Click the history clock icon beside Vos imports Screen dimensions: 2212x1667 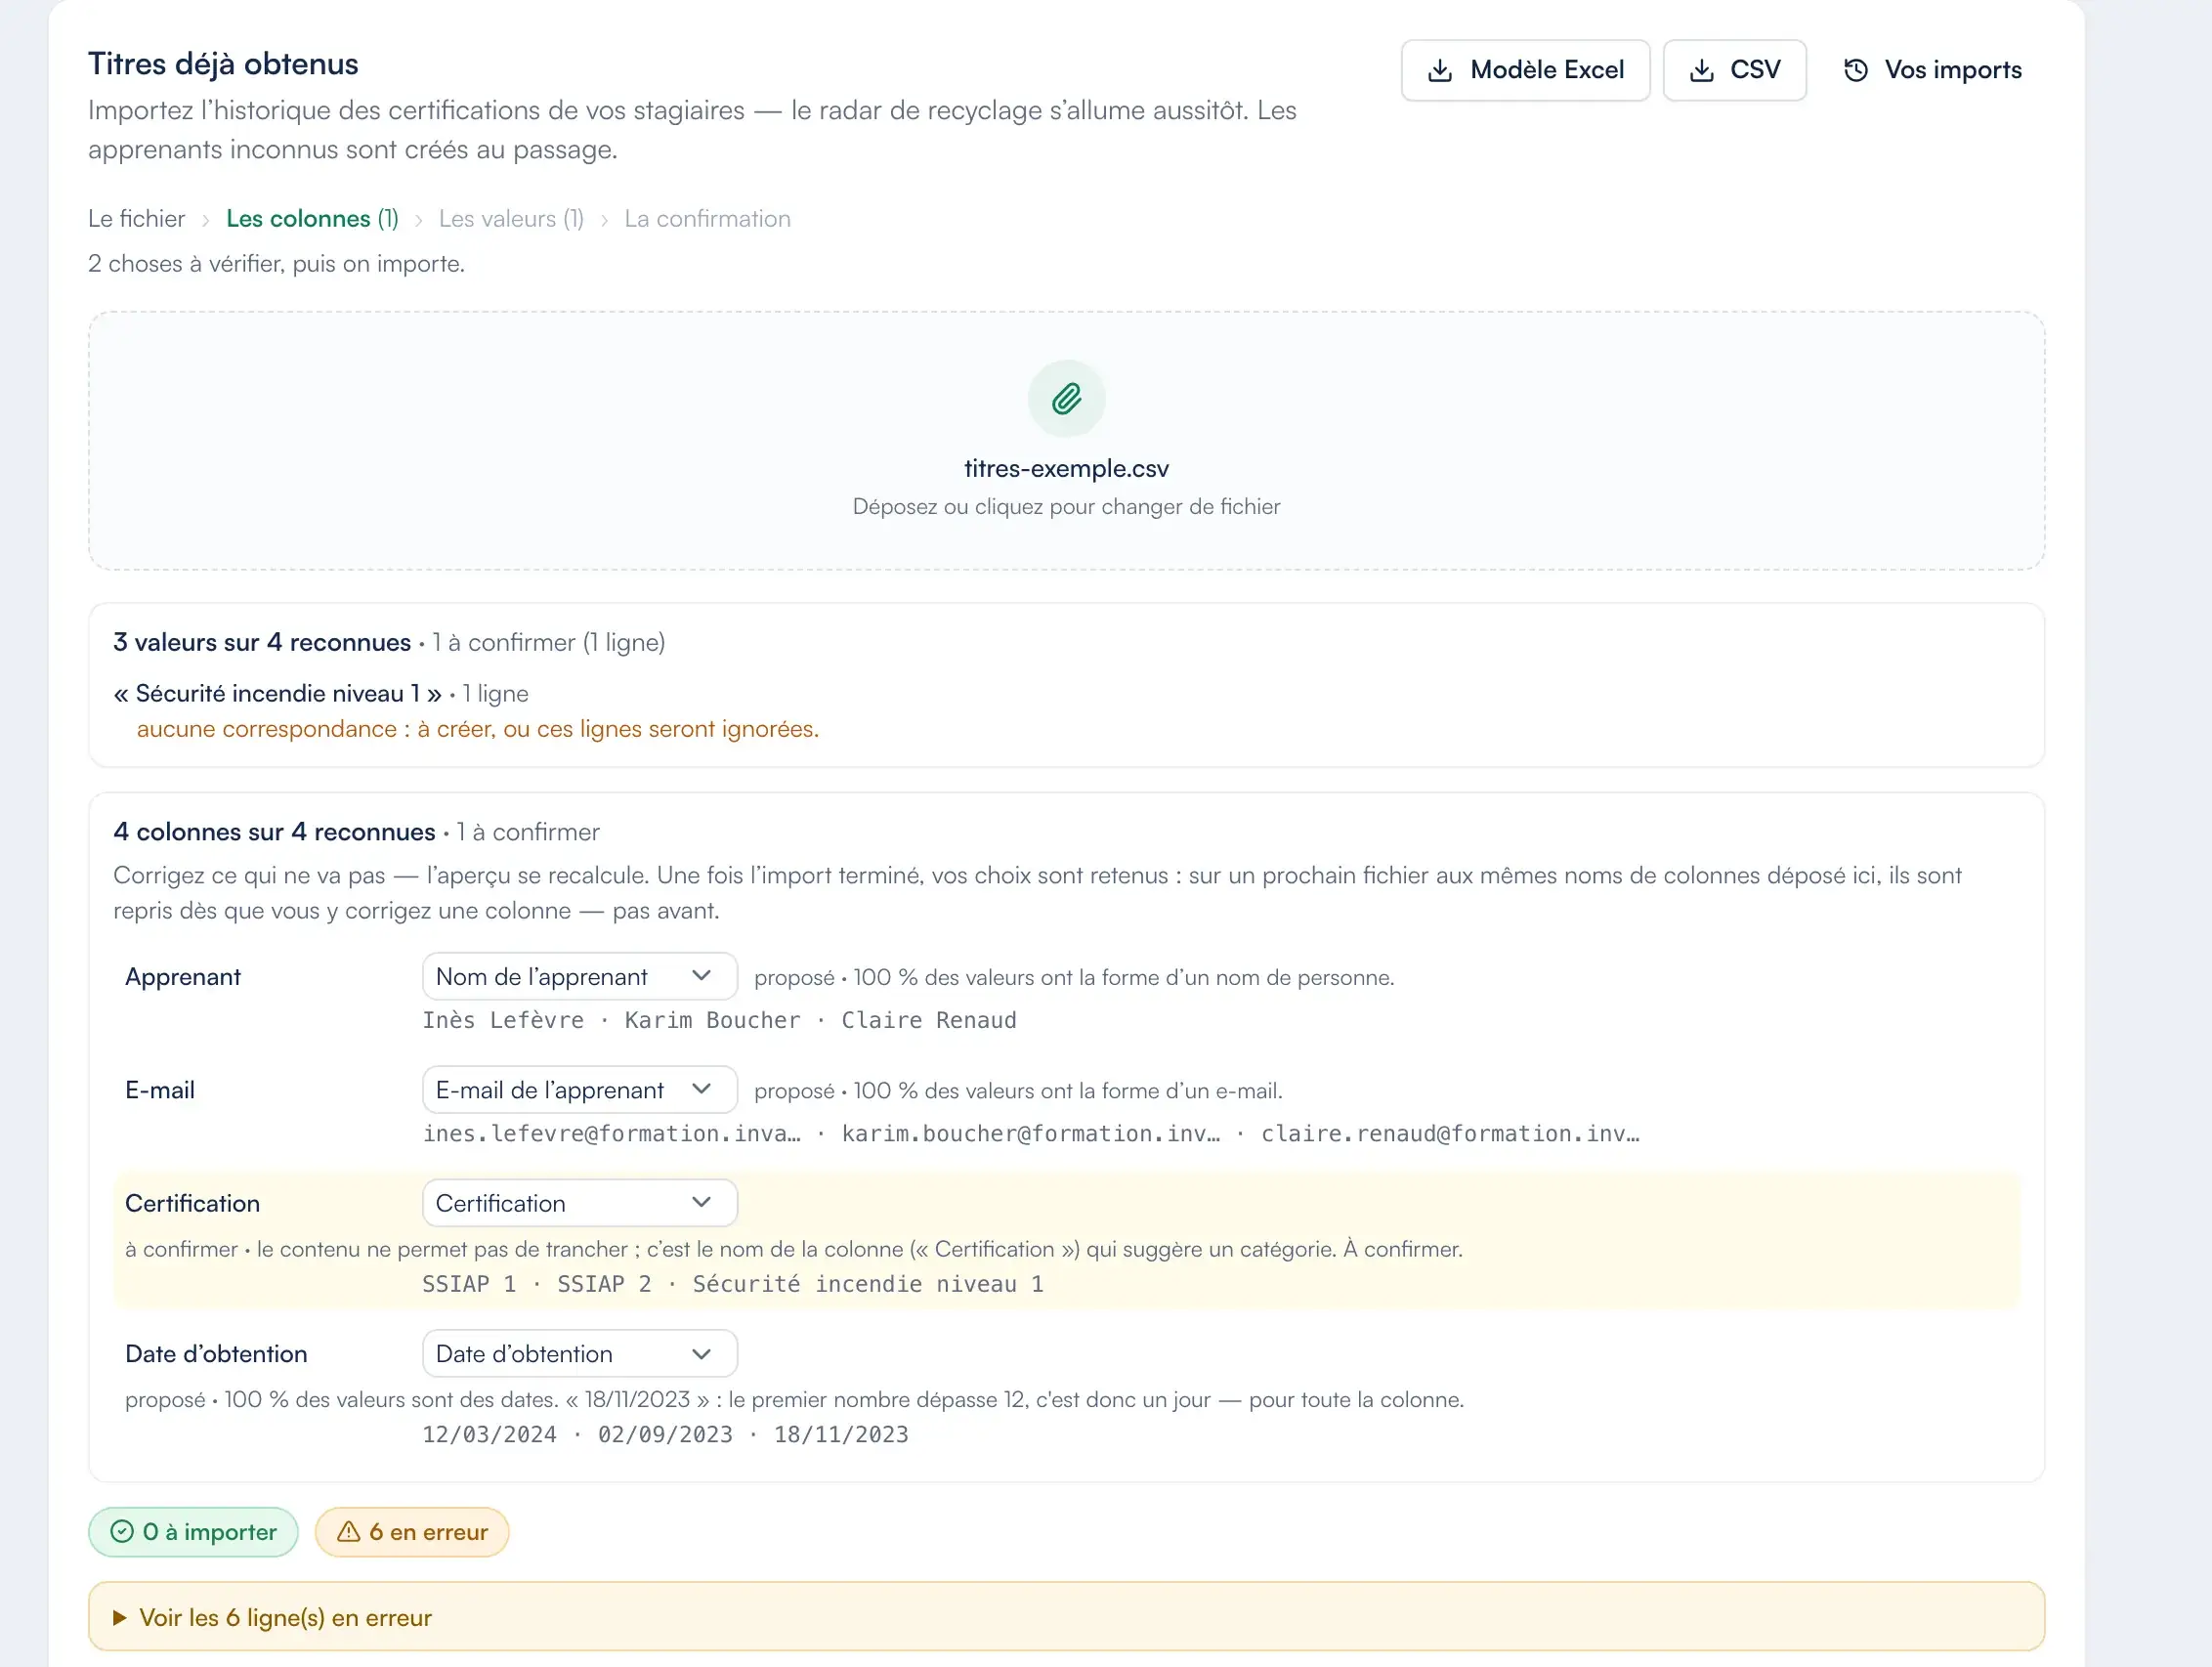point(1856,70)
